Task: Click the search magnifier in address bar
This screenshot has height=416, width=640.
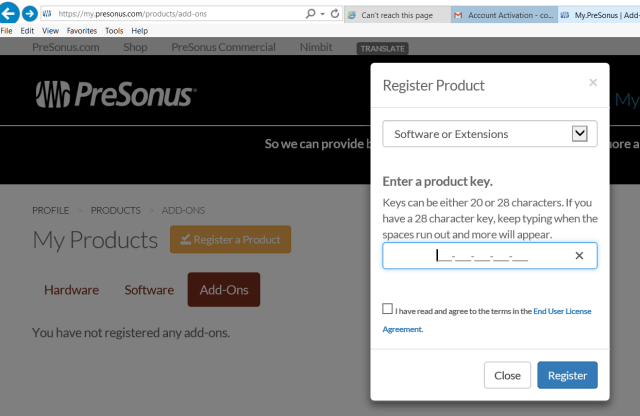Action: point(310,14)
